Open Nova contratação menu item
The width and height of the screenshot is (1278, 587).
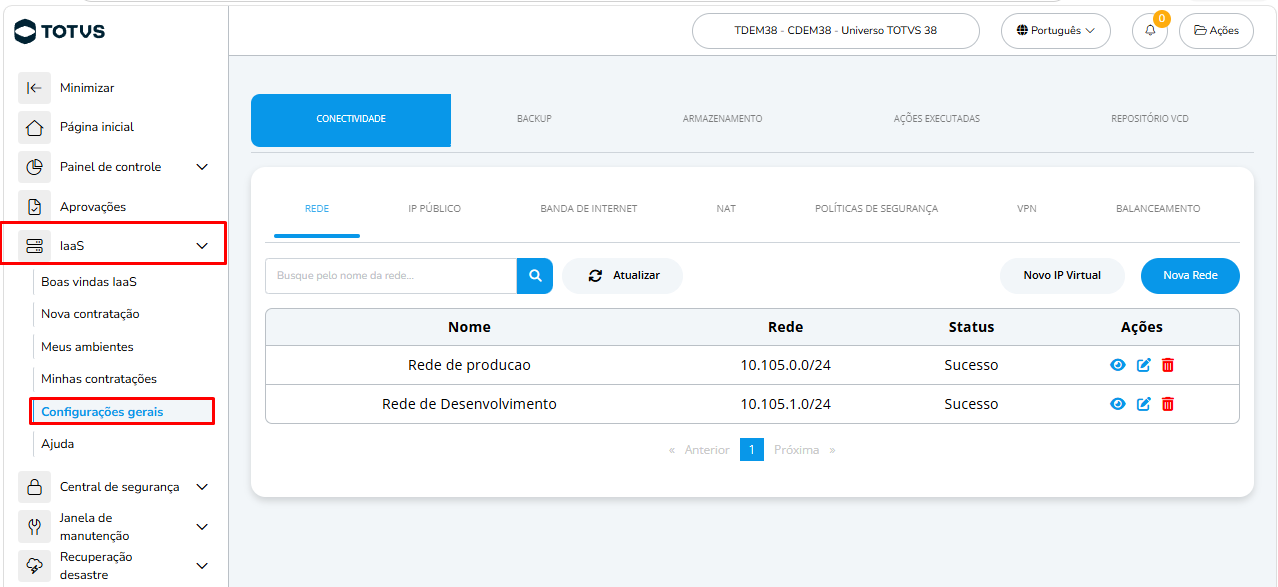[90, 314]
